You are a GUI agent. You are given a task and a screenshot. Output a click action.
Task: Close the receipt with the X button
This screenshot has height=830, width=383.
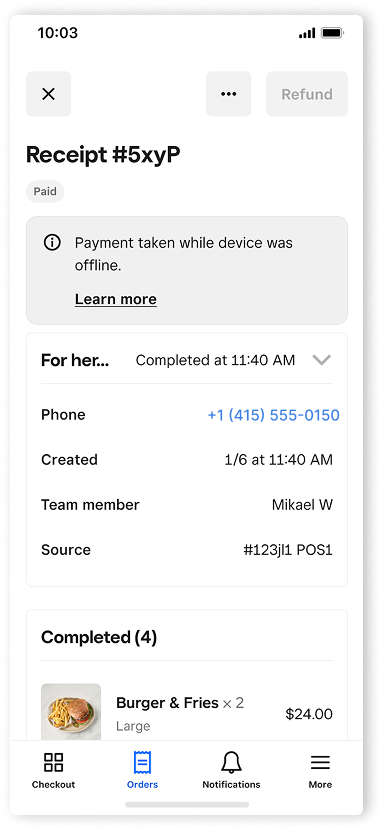coord(48,94)
